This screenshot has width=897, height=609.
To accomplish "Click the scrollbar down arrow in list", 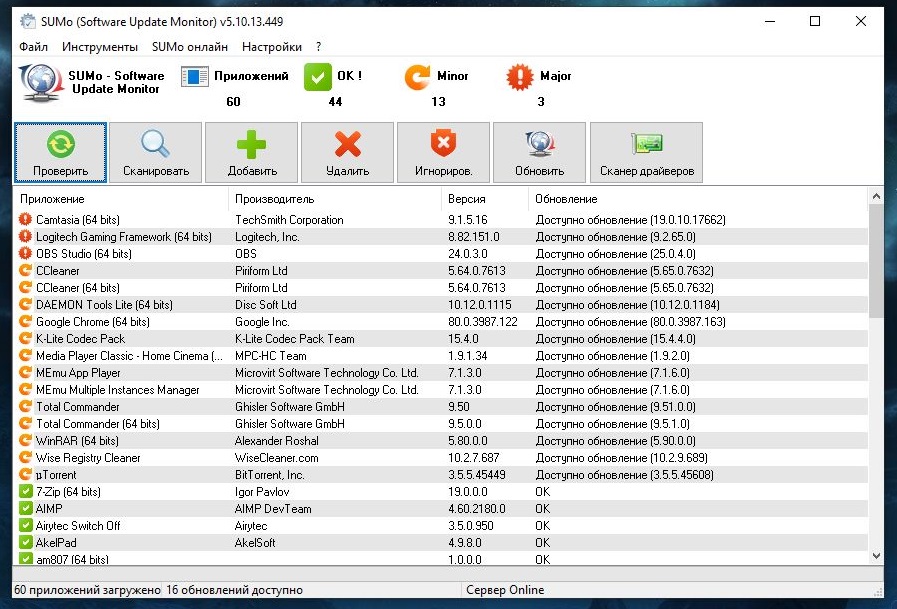I will click(x=877, y=555).
